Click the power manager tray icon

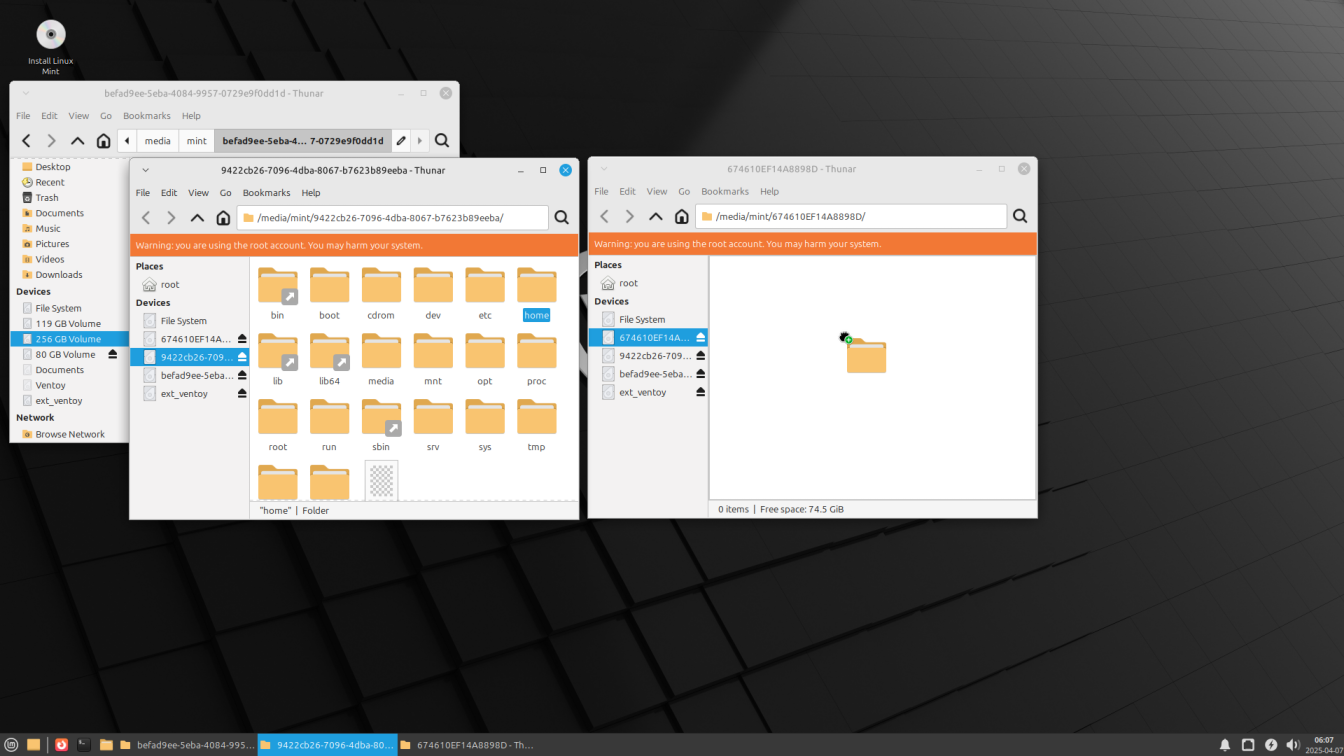[1271, 745]
